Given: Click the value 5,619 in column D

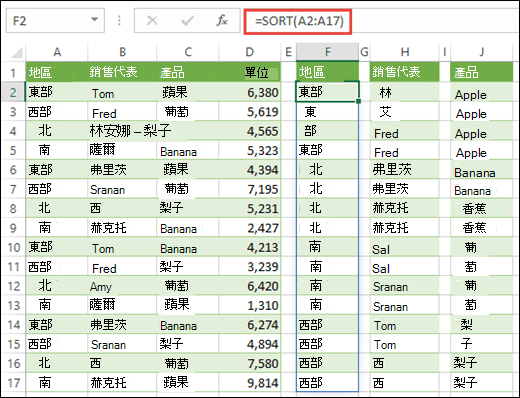Looking at the screenshot, I should pos(263,112).
